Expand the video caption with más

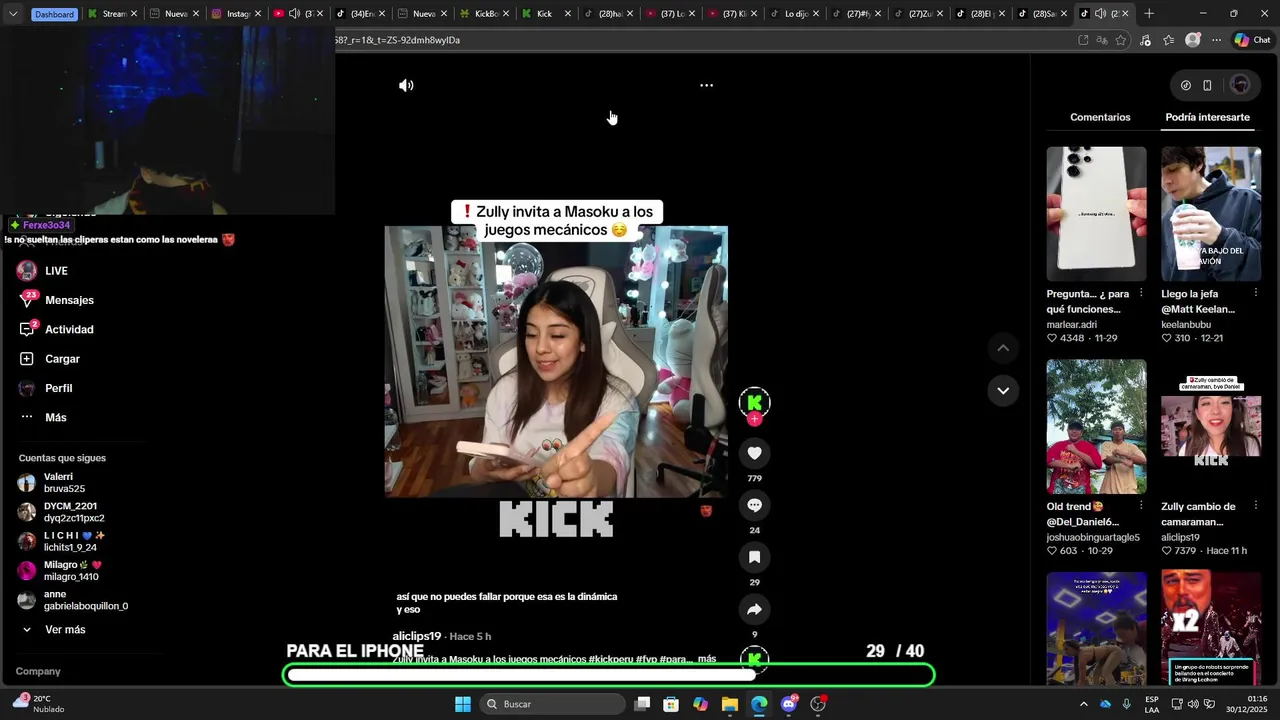707,659
